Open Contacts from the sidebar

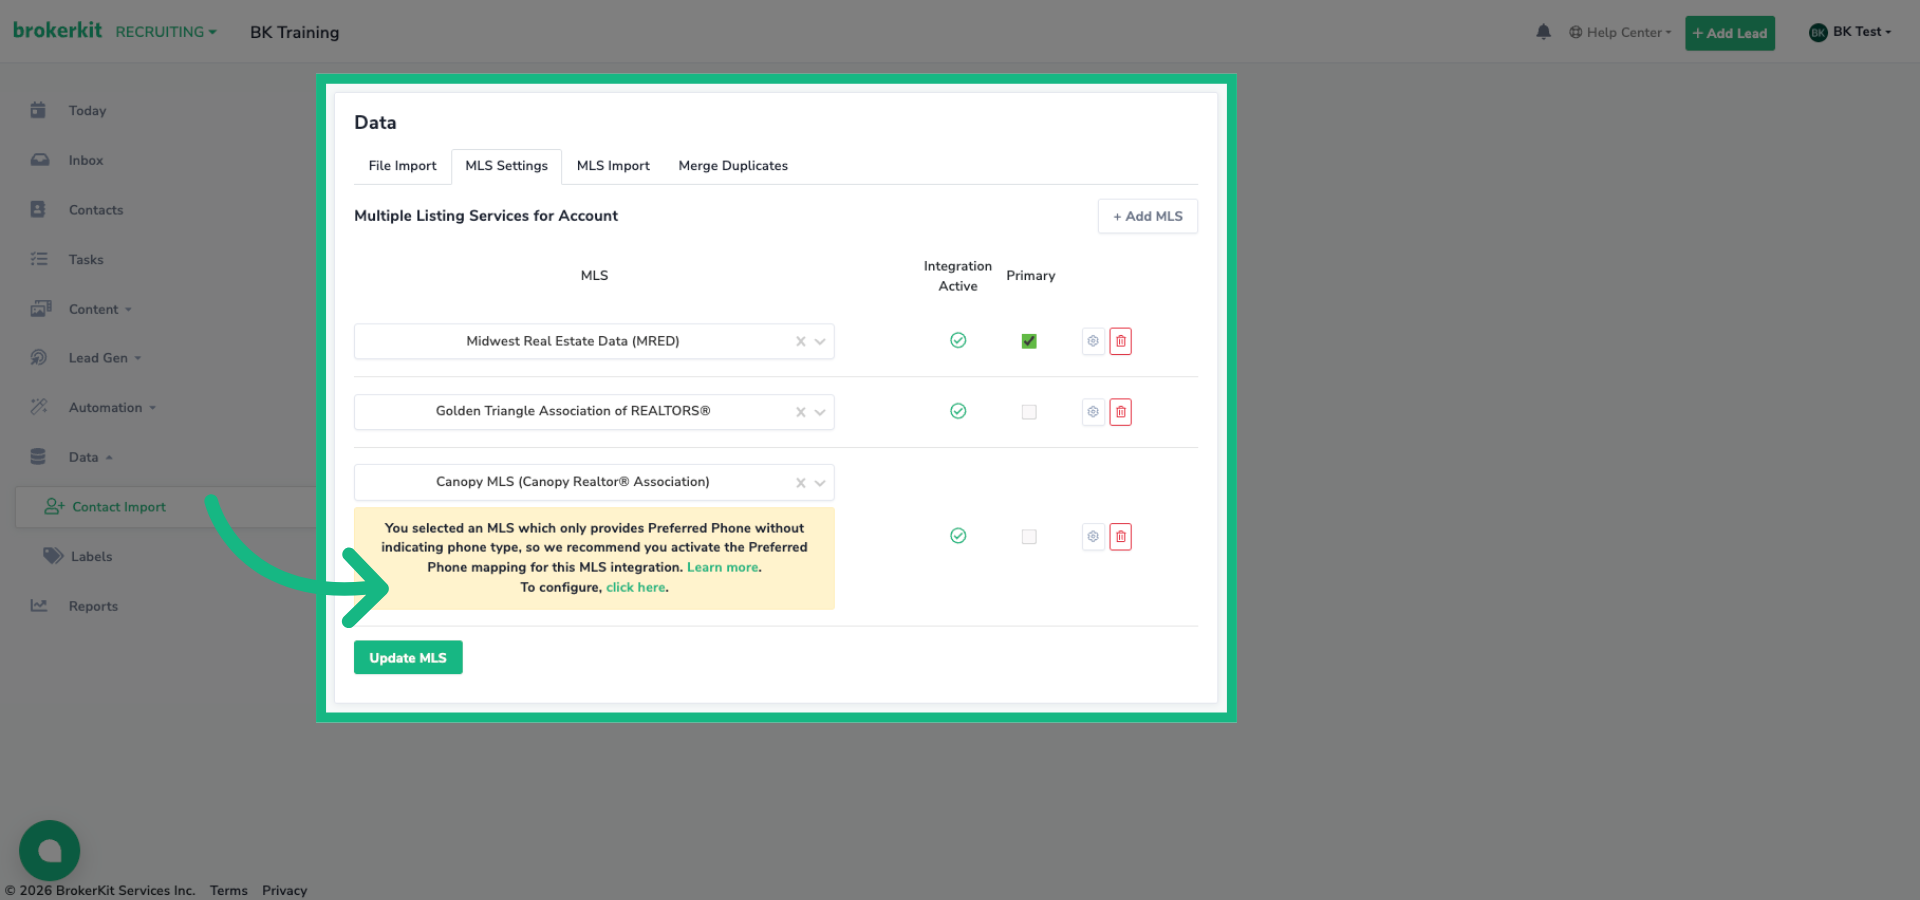(96, 210)
